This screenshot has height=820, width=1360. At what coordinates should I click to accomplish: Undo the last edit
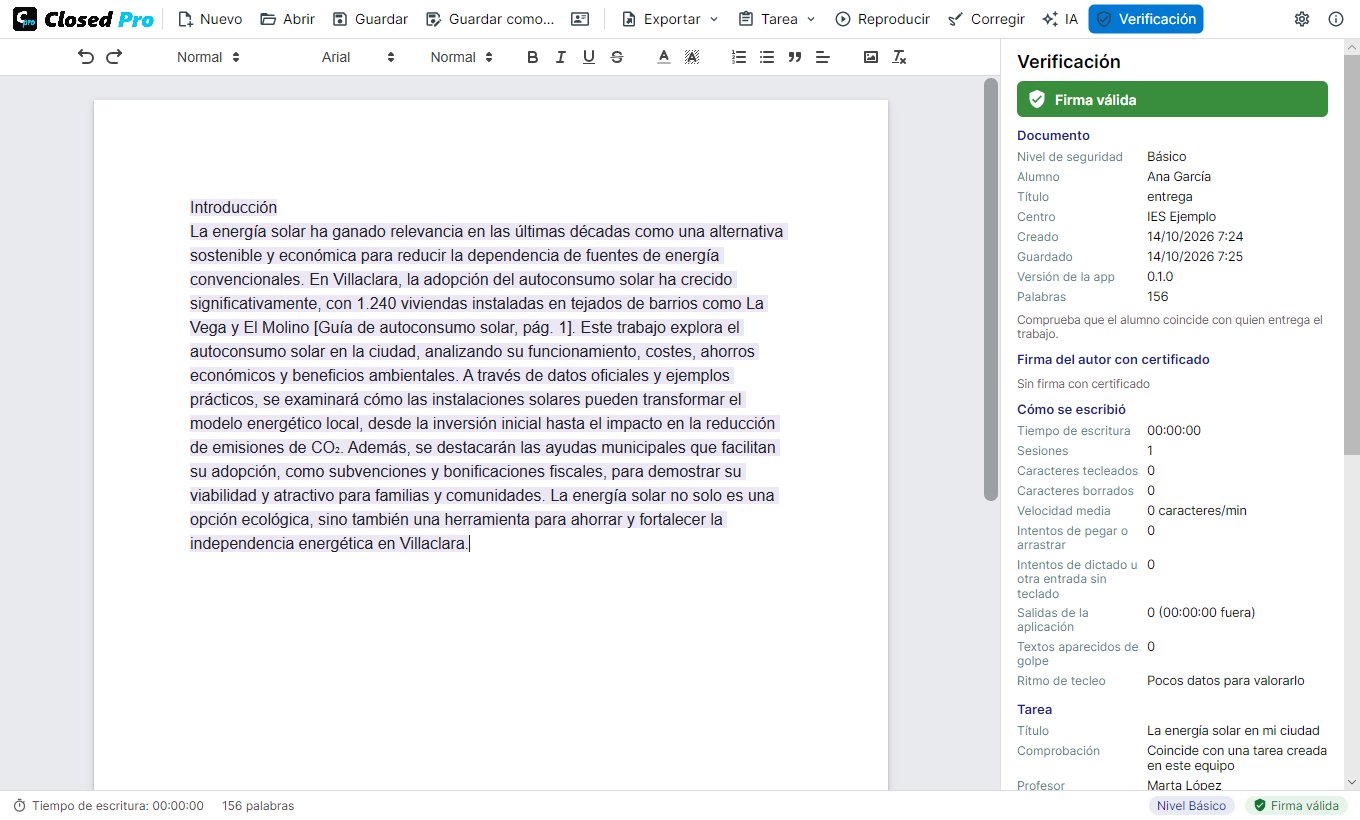86,57
